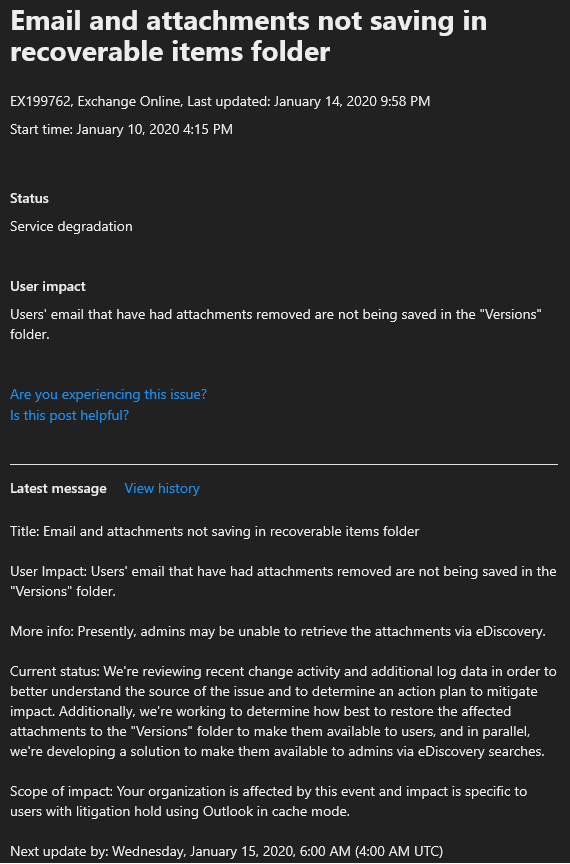The height and width of the screenshot is (864, 570).
Task: Click the horizontal divider above Latest message
Action: (284, 465)
